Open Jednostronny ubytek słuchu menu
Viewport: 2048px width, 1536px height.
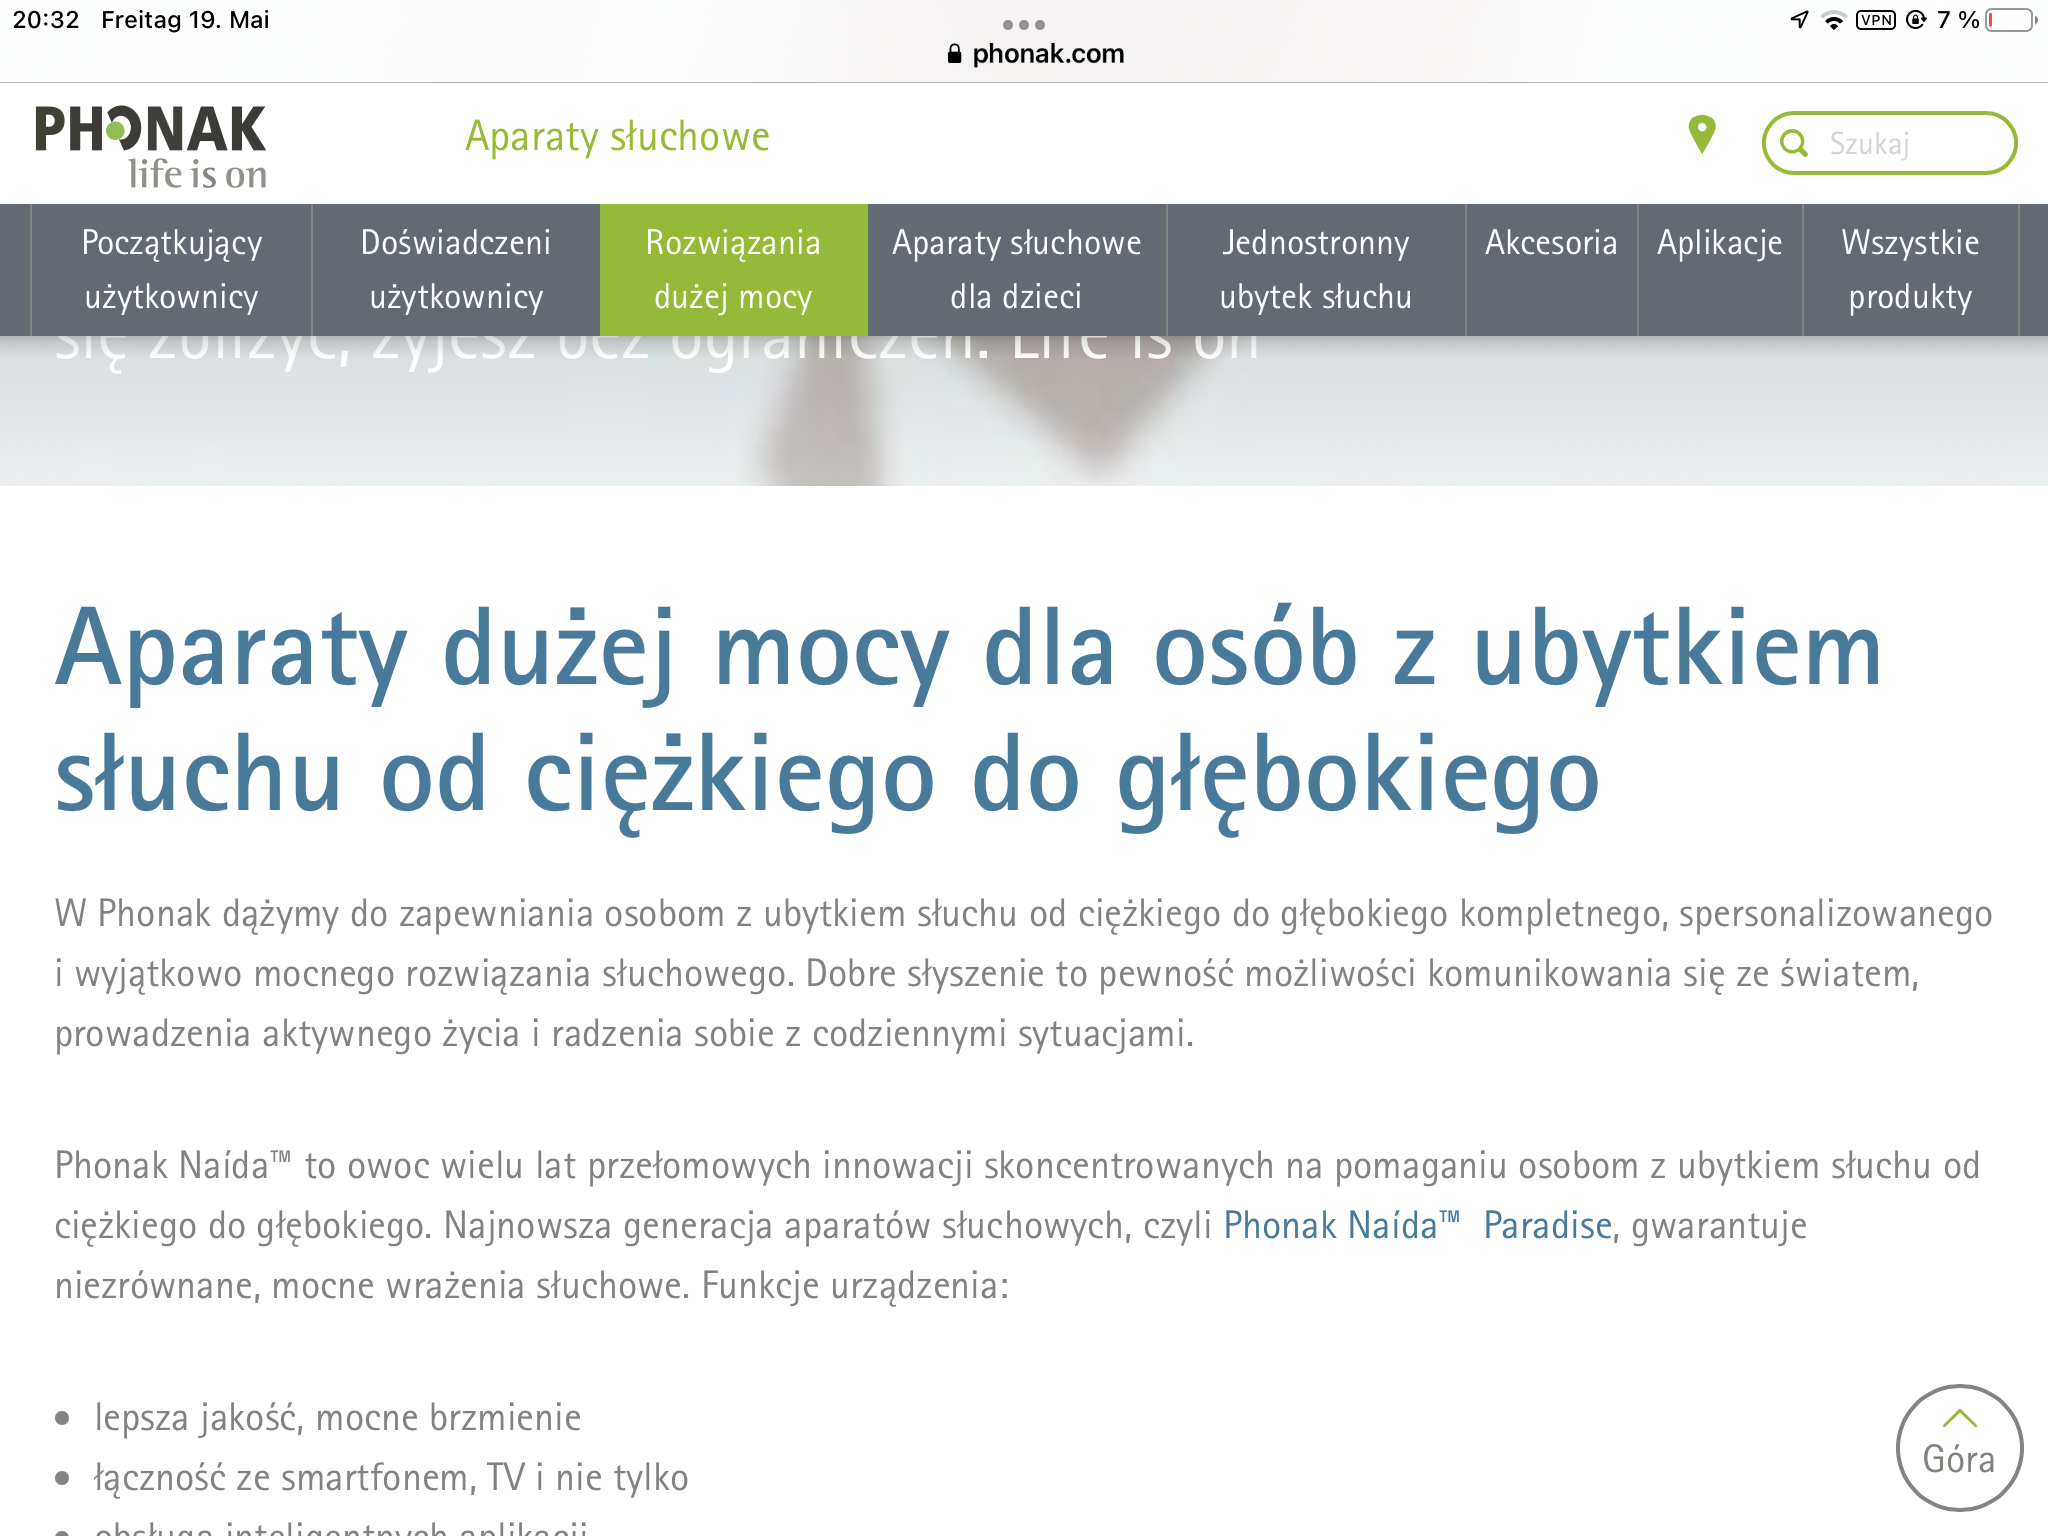coord(1316,270)
